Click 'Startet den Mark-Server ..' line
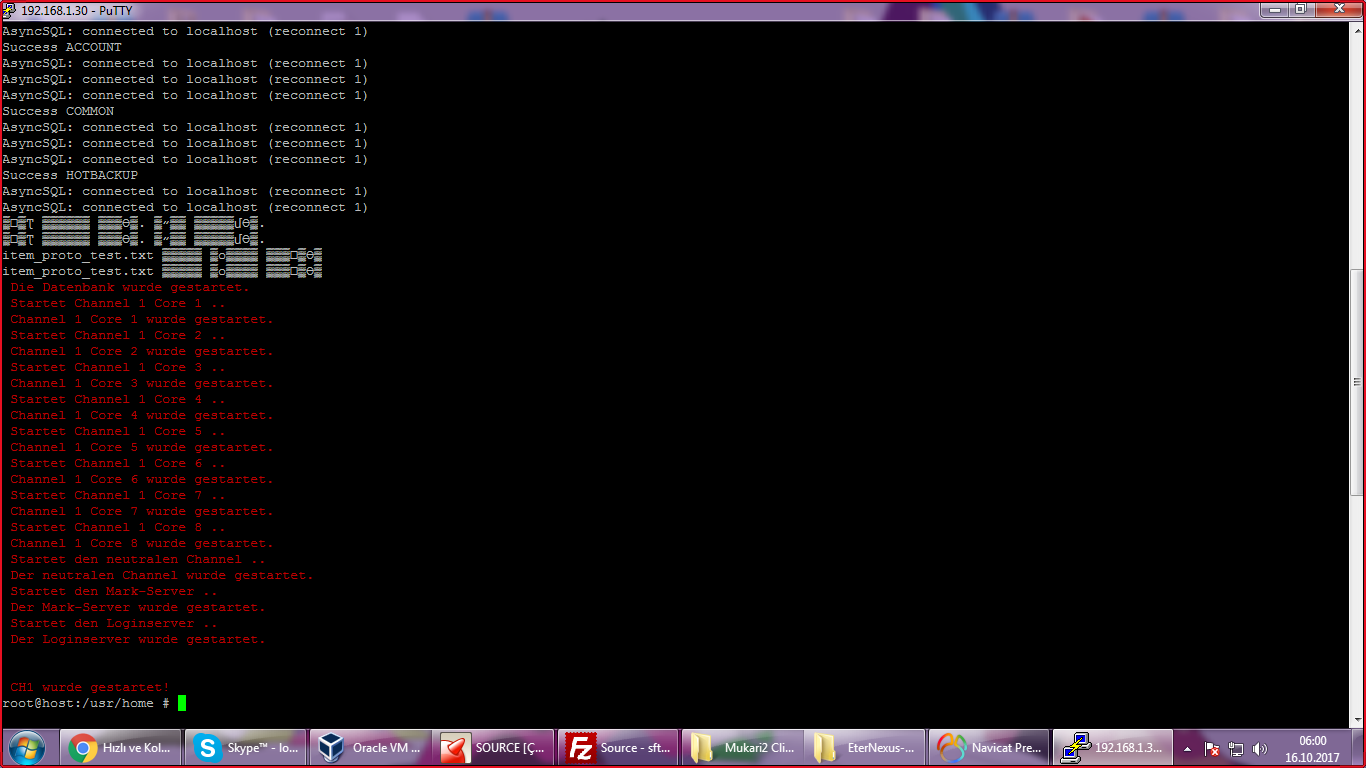The height and width of the screenshot is (768, 1366). pyautogui.click(x=114, y=591)
